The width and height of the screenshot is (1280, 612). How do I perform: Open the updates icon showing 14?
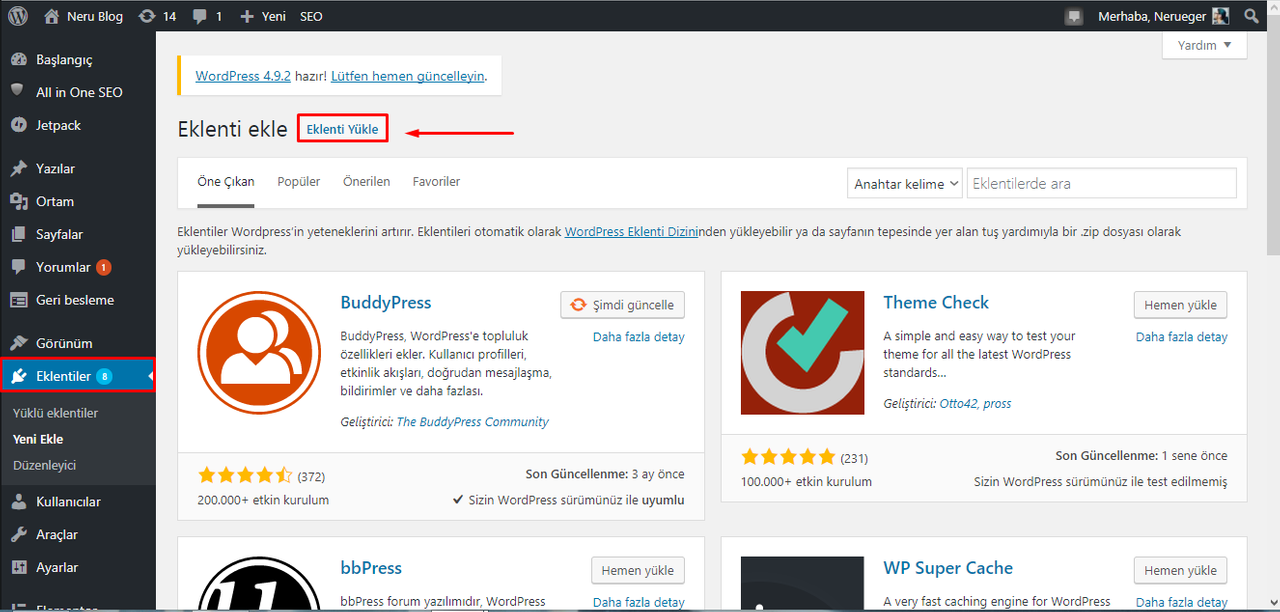point(147,16)
